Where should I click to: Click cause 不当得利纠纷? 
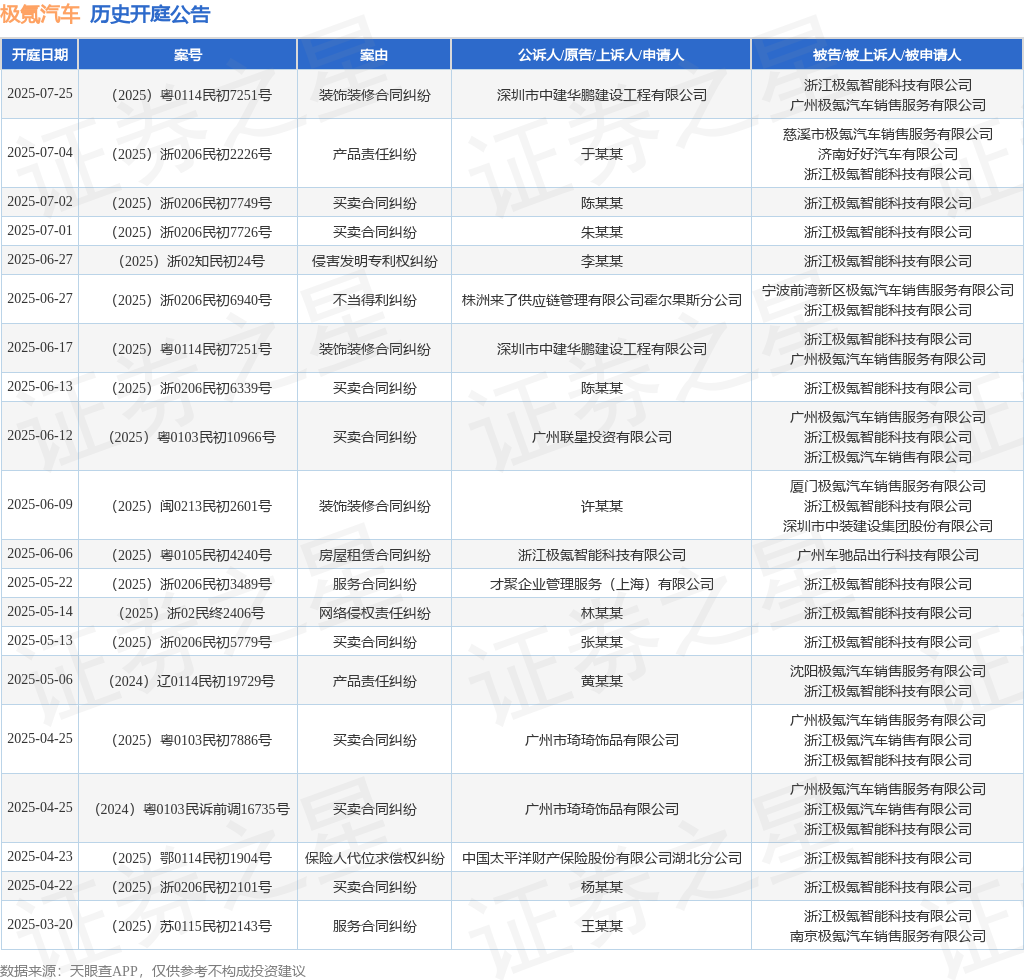coord(374,300)
